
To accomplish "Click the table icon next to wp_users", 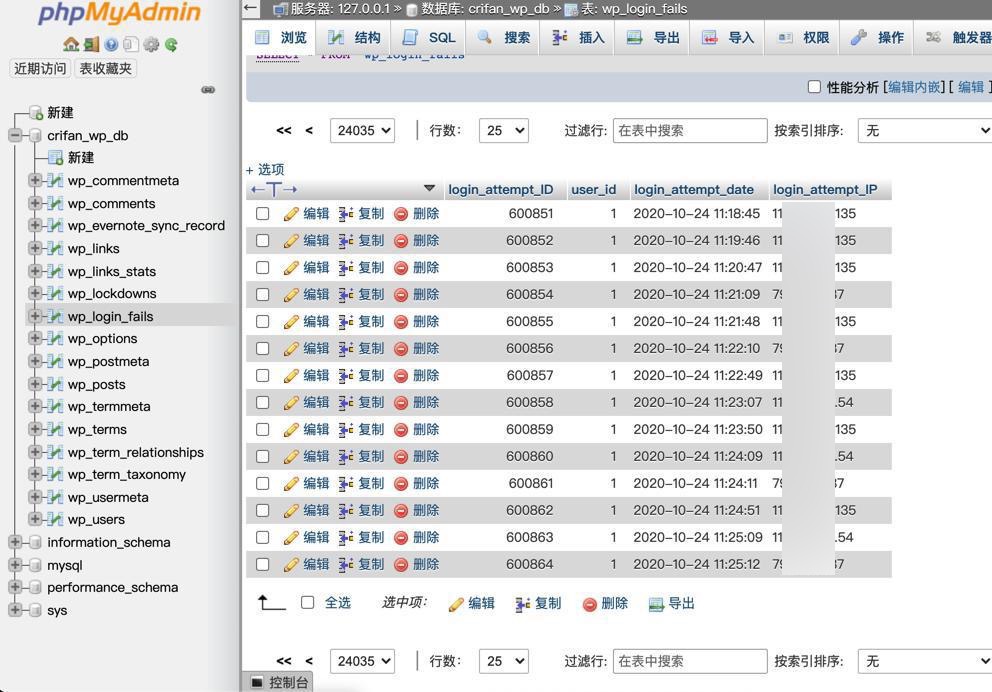I will [56, 519].
